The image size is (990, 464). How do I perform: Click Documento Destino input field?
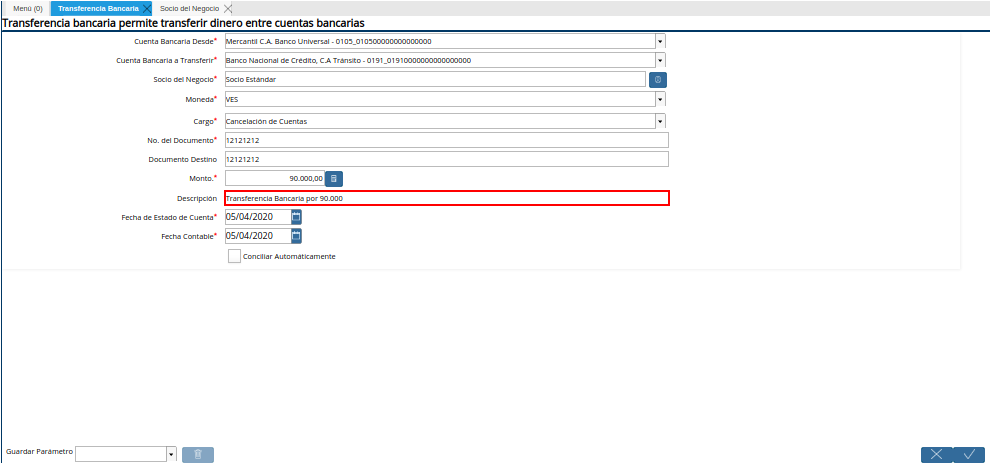click(446, 159)
